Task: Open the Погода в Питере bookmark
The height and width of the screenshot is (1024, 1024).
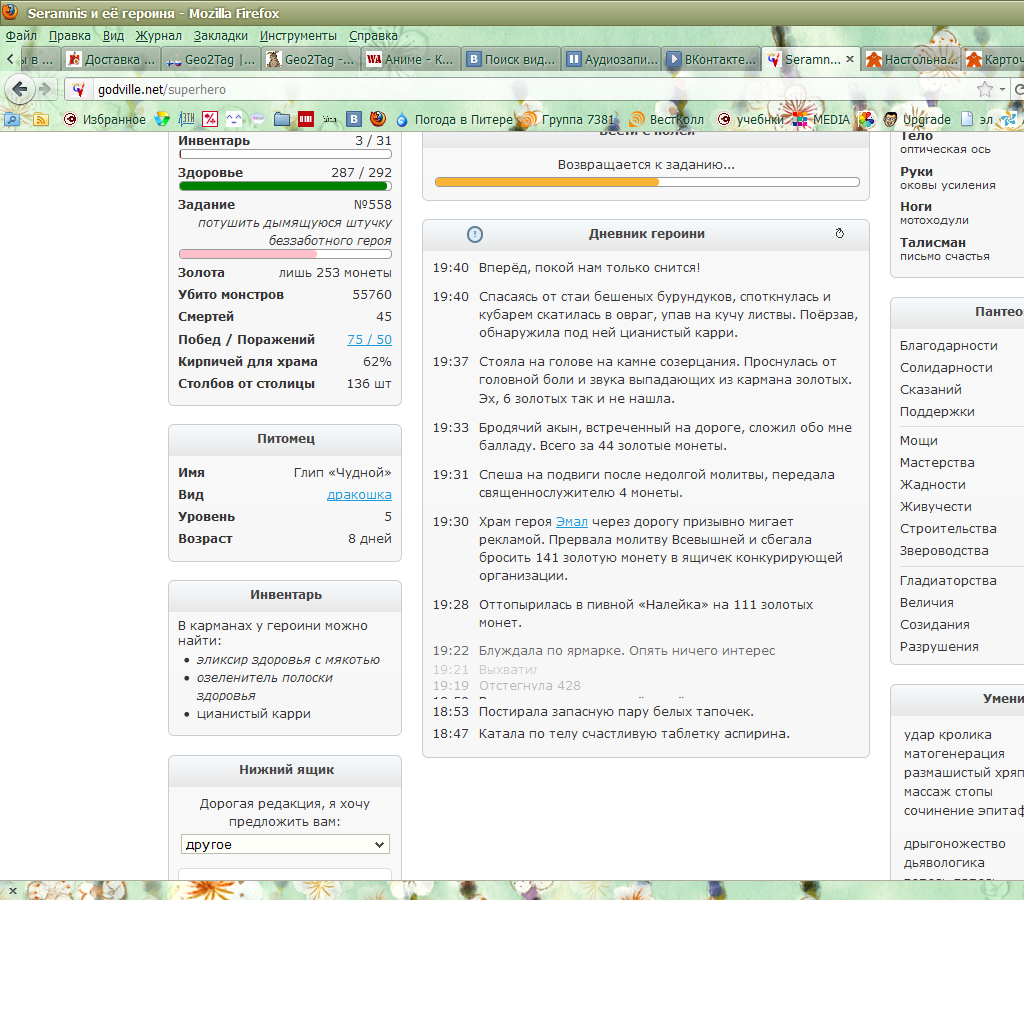Action: pyautogui.click(x=454, y=119)
